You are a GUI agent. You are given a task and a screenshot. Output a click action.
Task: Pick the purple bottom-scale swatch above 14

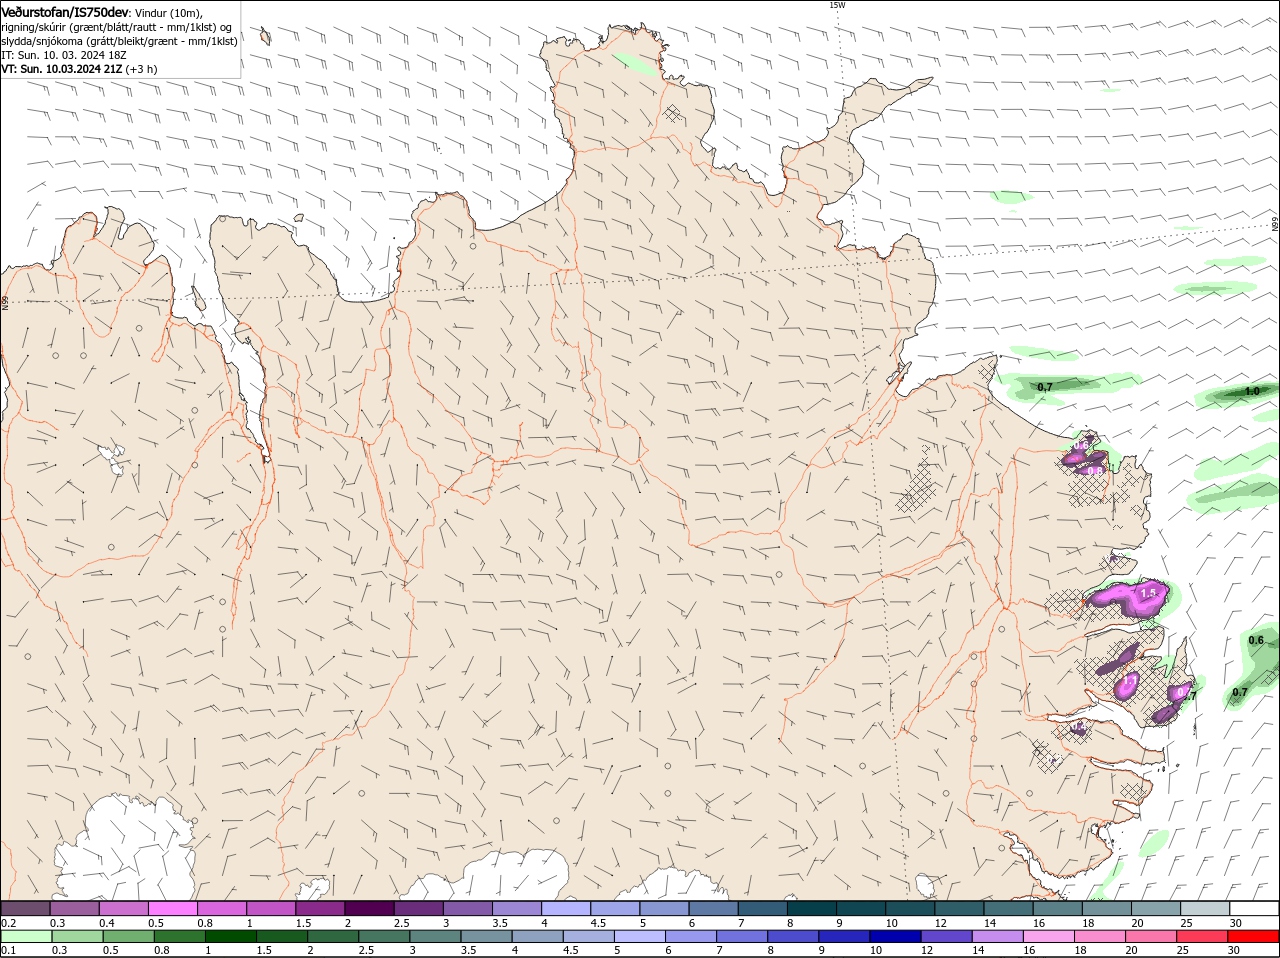click(997, 937)
